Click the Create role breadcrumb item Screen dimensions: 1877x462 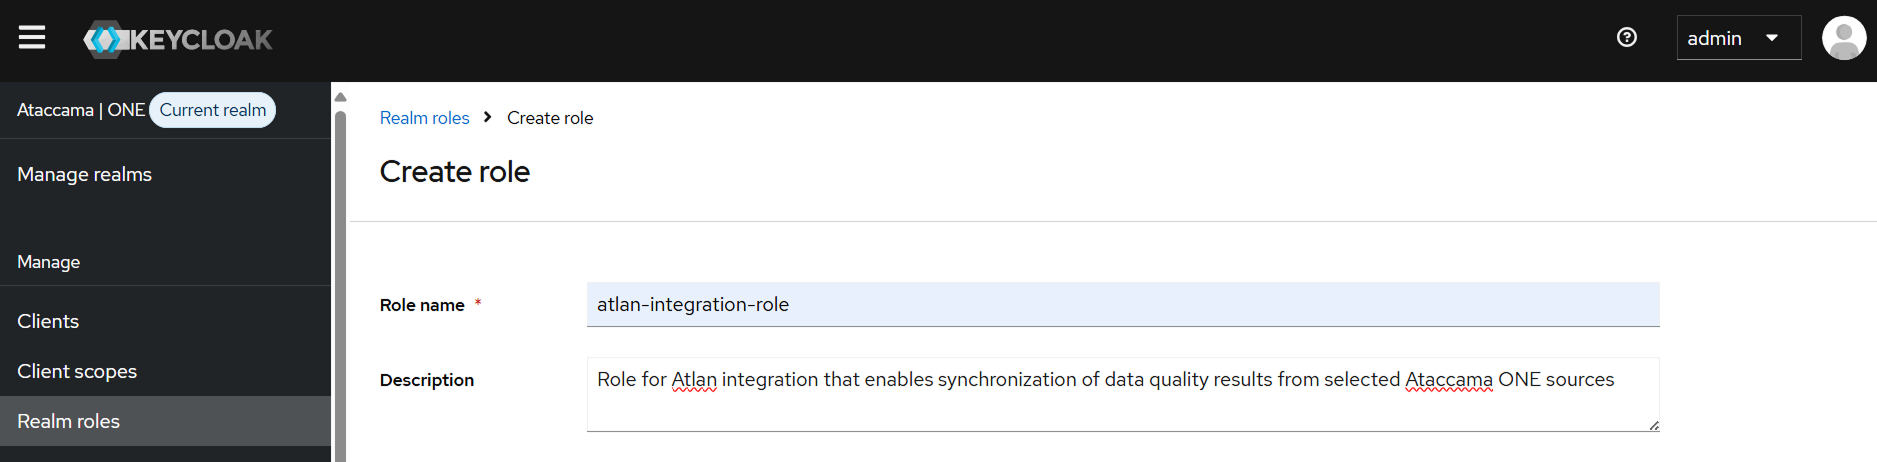550,118
